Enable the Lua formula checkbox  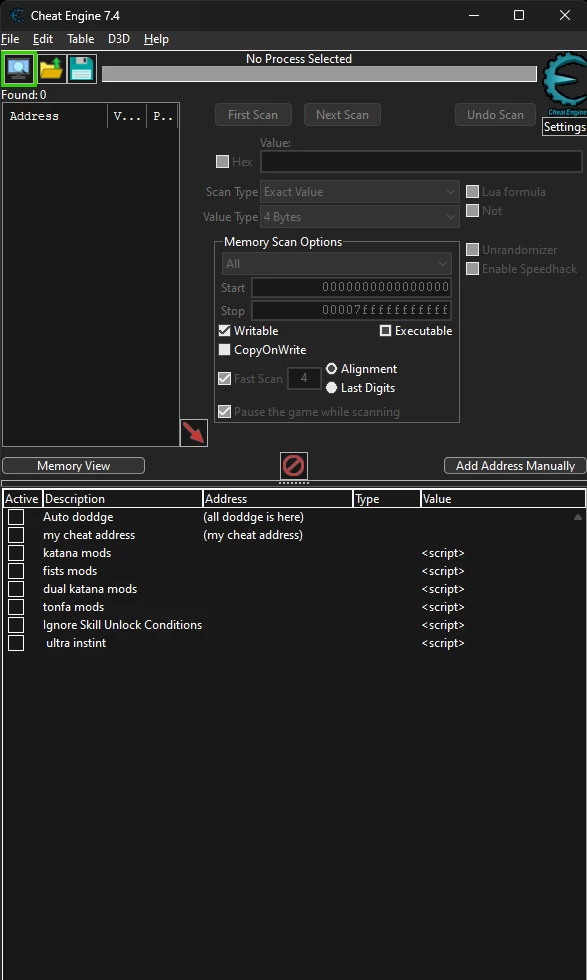(473, 192)
